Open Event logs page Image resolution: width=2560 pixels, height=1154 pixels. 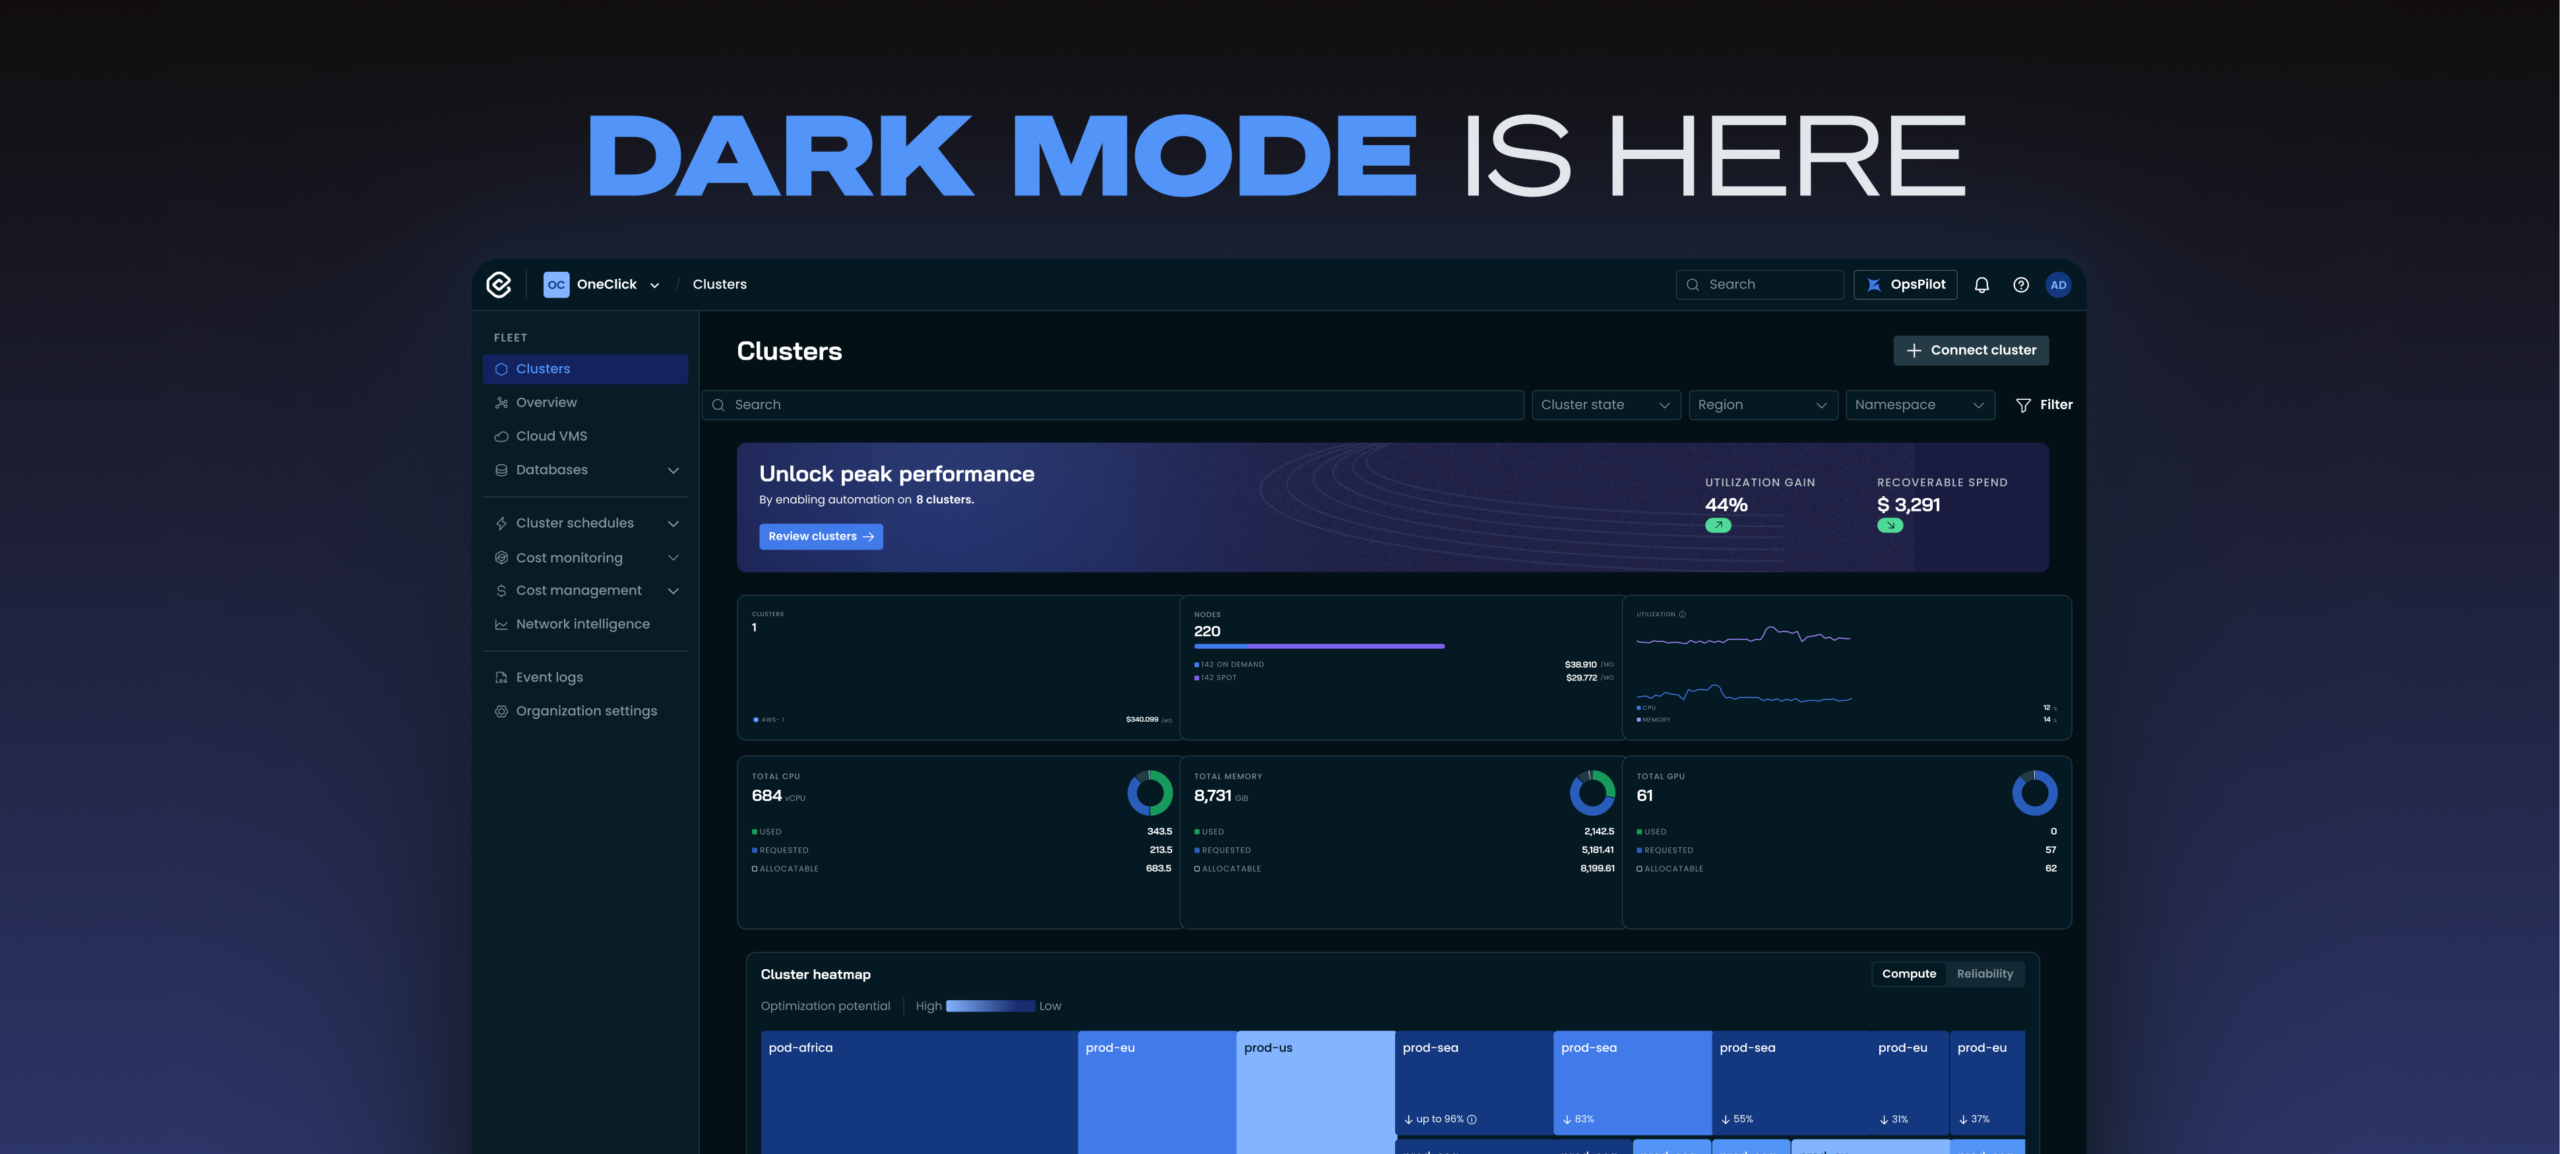[x=585, y=678]
